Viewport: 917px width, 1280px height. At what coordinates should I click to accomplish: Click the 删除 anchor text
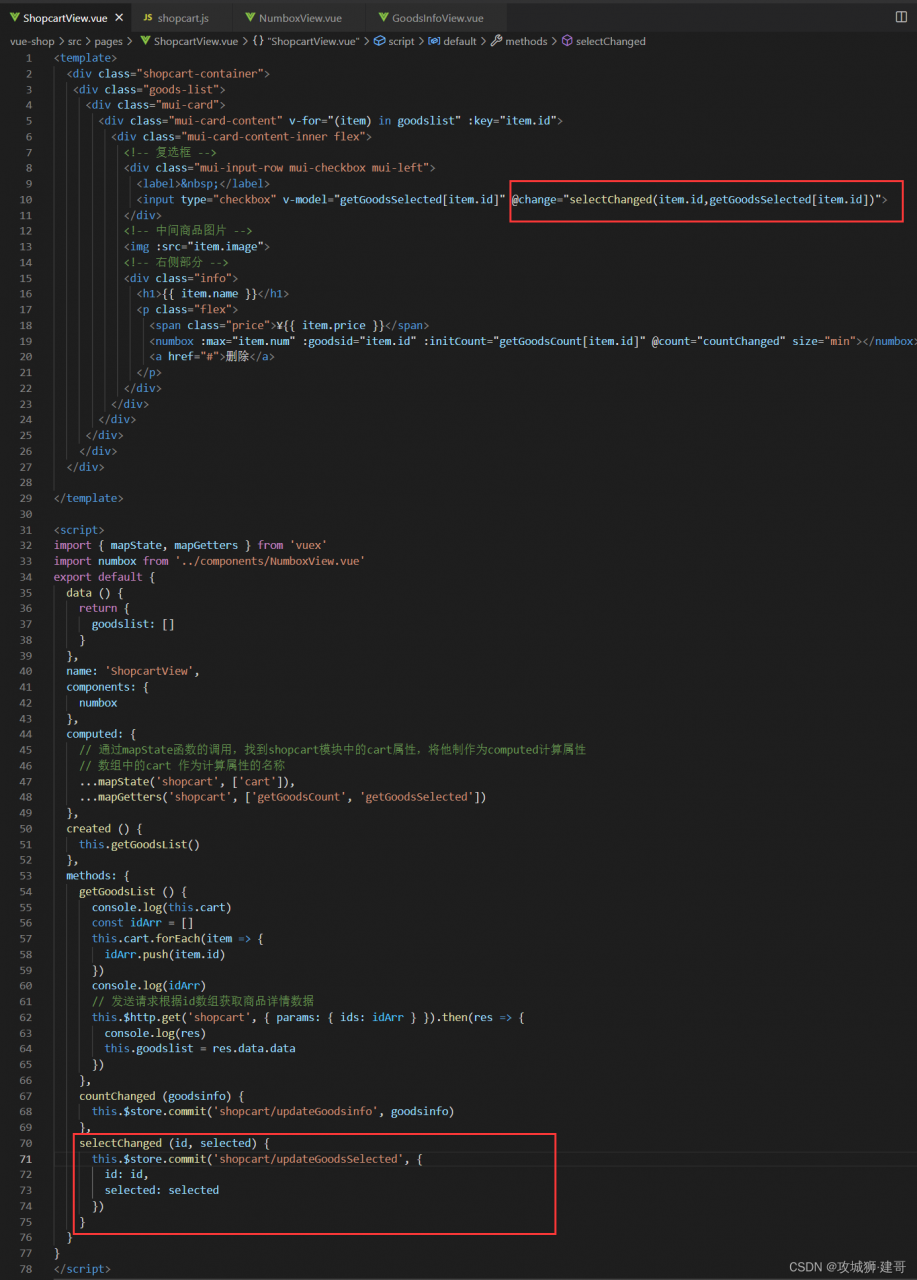(235, 356)
